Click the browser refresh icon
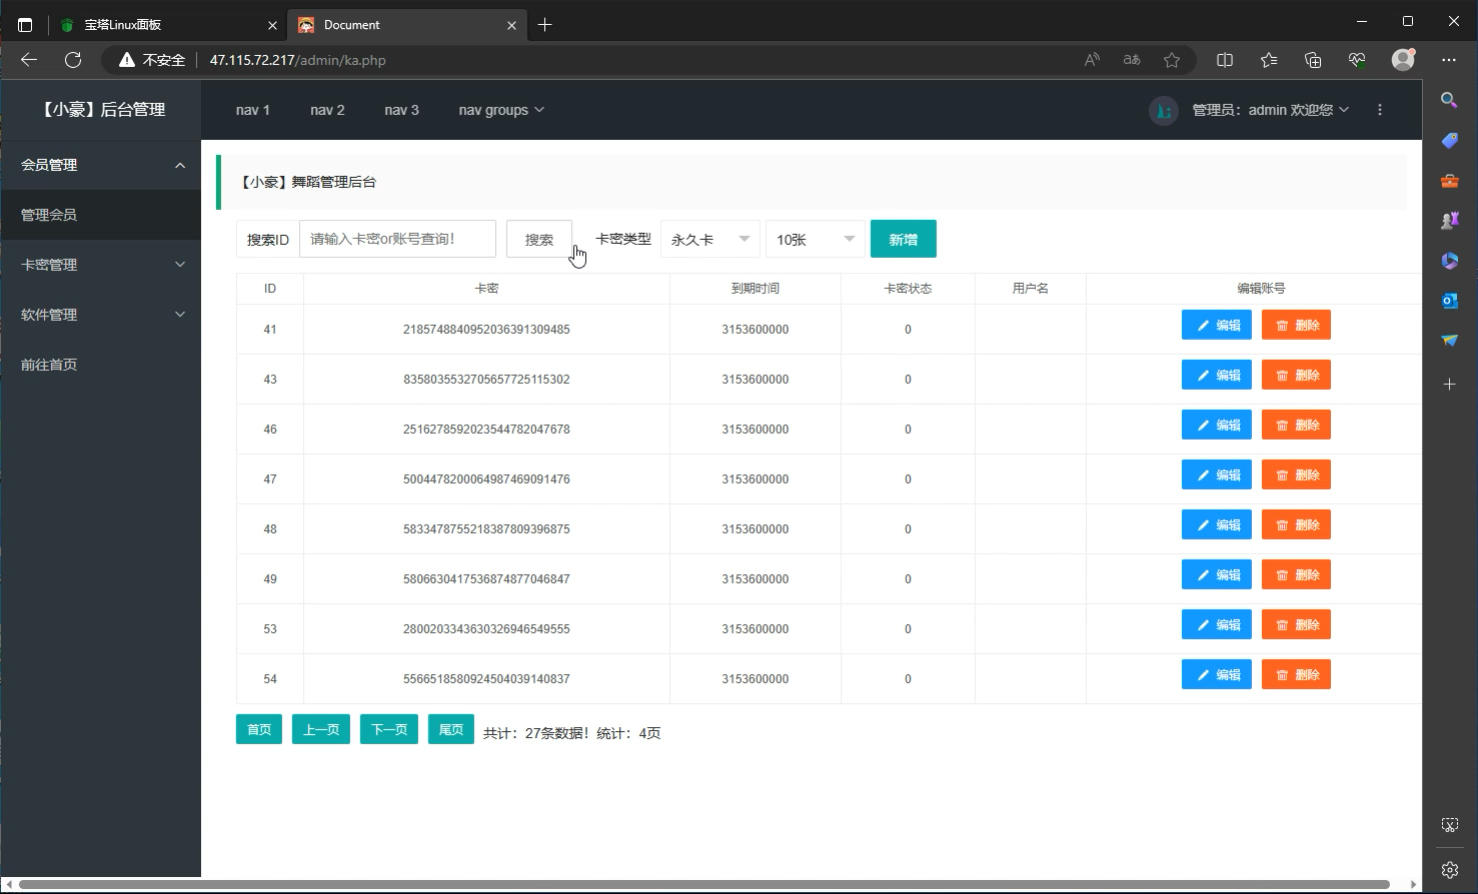Image resolution: width=1478 pixels, height=894 pixels. click(x=73, y=60)
